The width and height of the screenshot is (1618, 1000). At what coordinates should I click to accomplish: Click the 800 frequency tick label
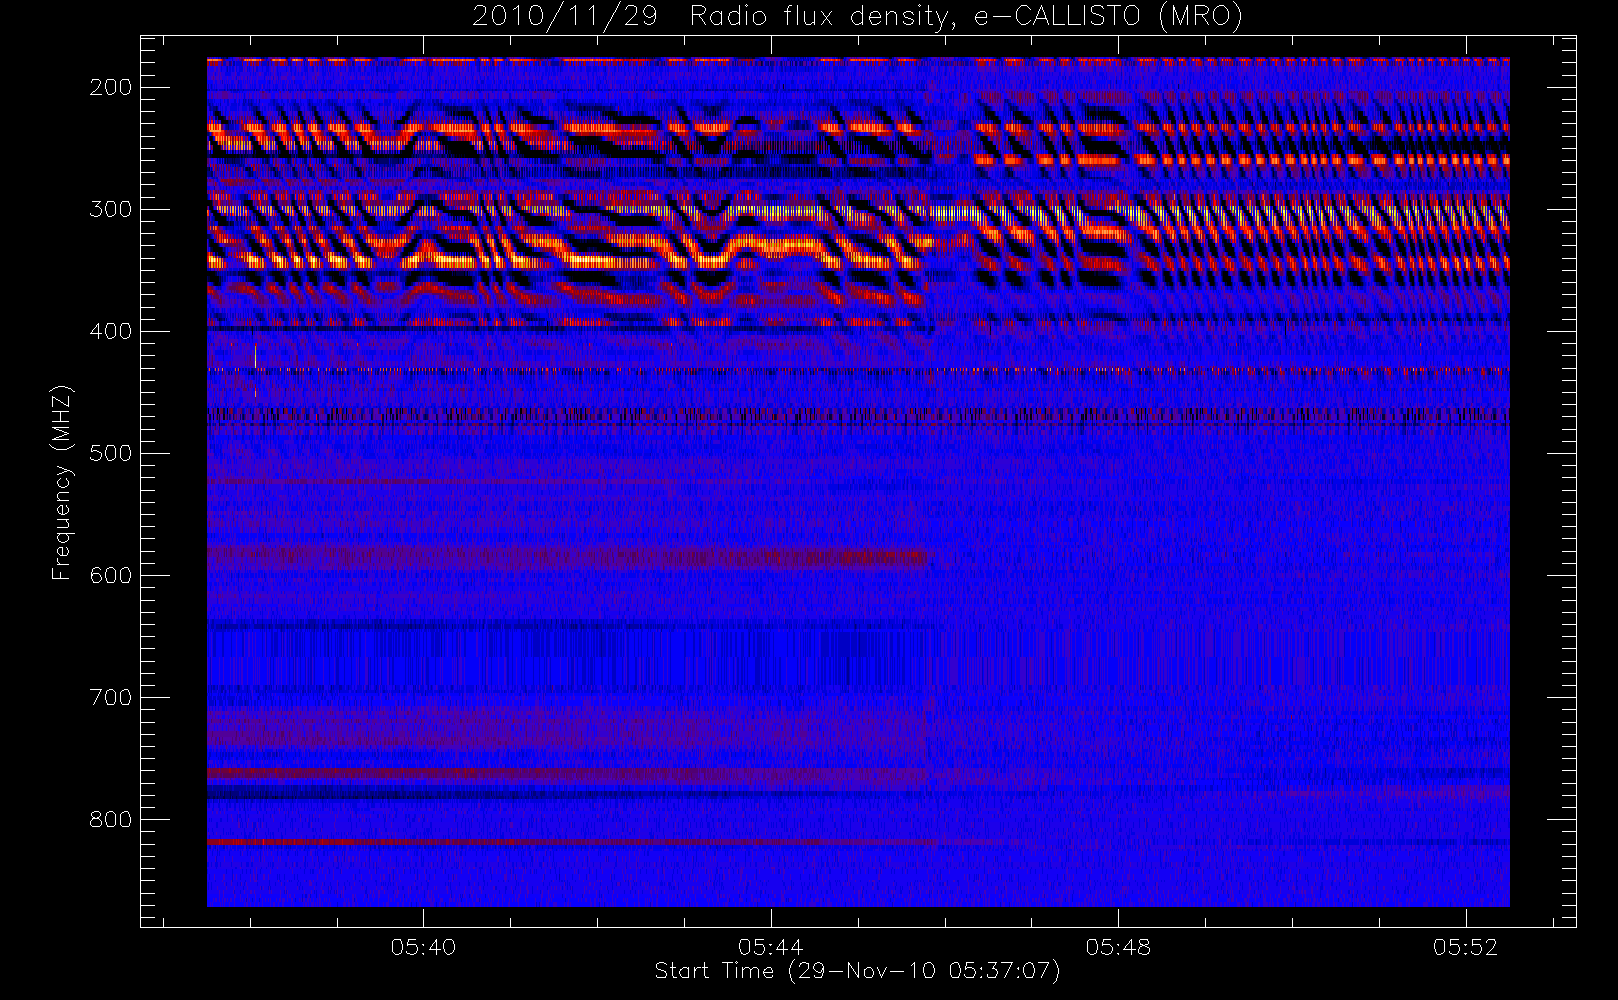110,820
